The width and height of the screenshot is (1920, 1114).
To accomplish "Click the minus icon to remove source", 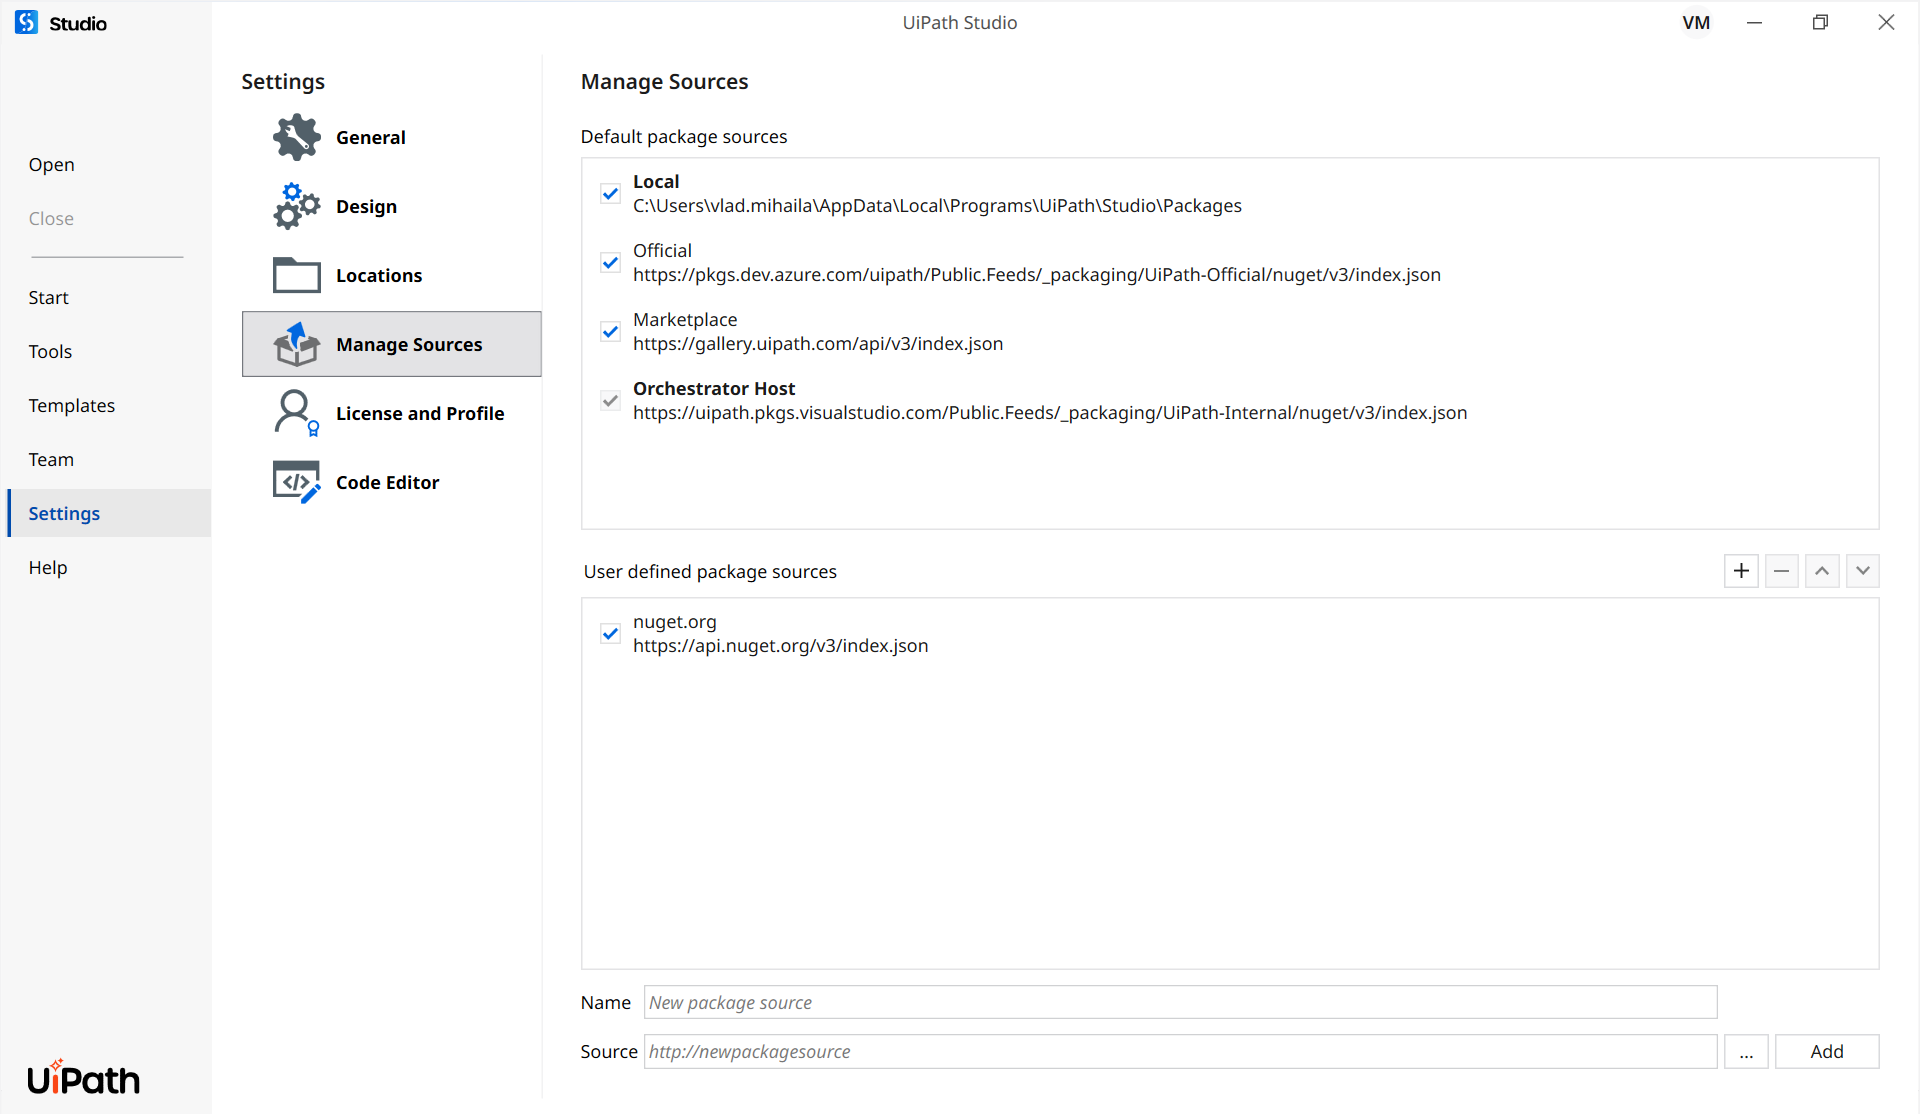I will coord(1781,571).
